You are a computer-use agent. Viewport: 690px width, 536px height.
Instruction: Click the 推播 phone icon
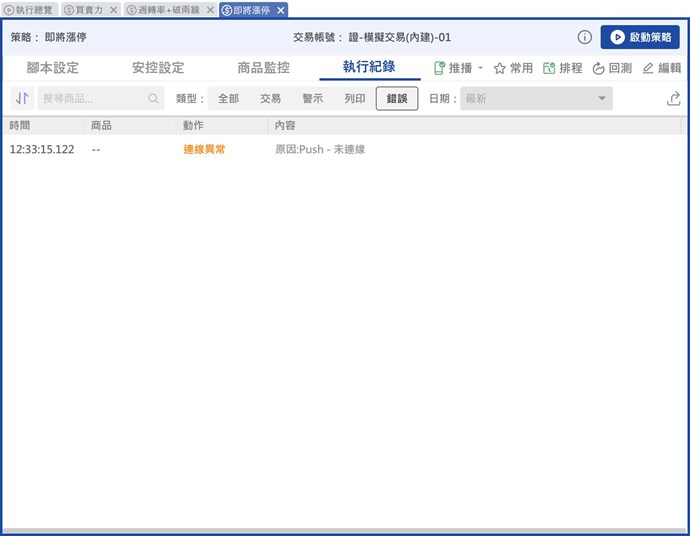tap(439, 68)
